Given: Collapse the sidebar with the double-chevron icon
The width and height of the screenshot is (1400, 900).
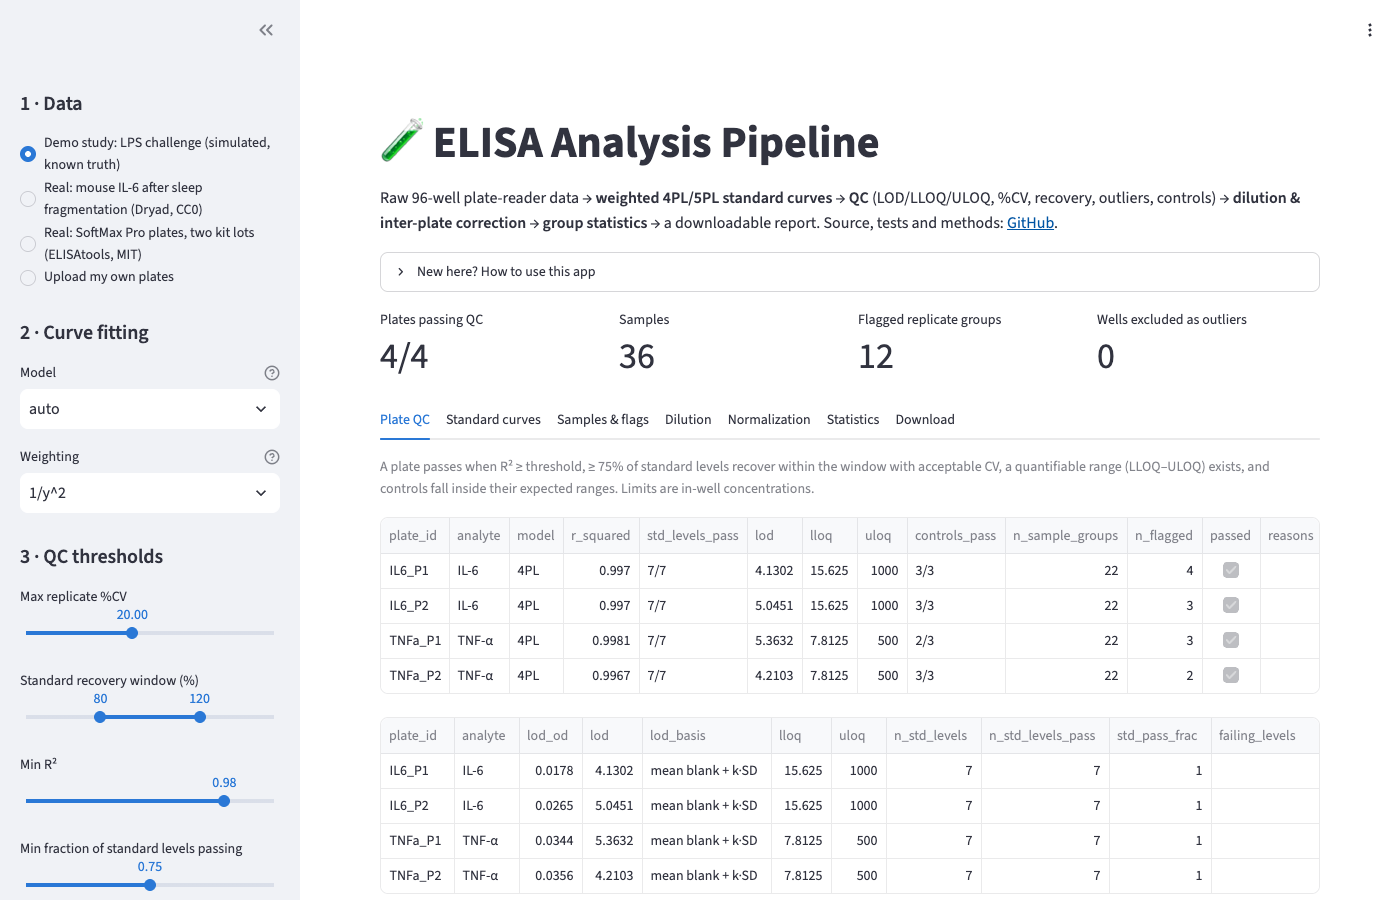Looking at the screenshot, I should 266,30.
